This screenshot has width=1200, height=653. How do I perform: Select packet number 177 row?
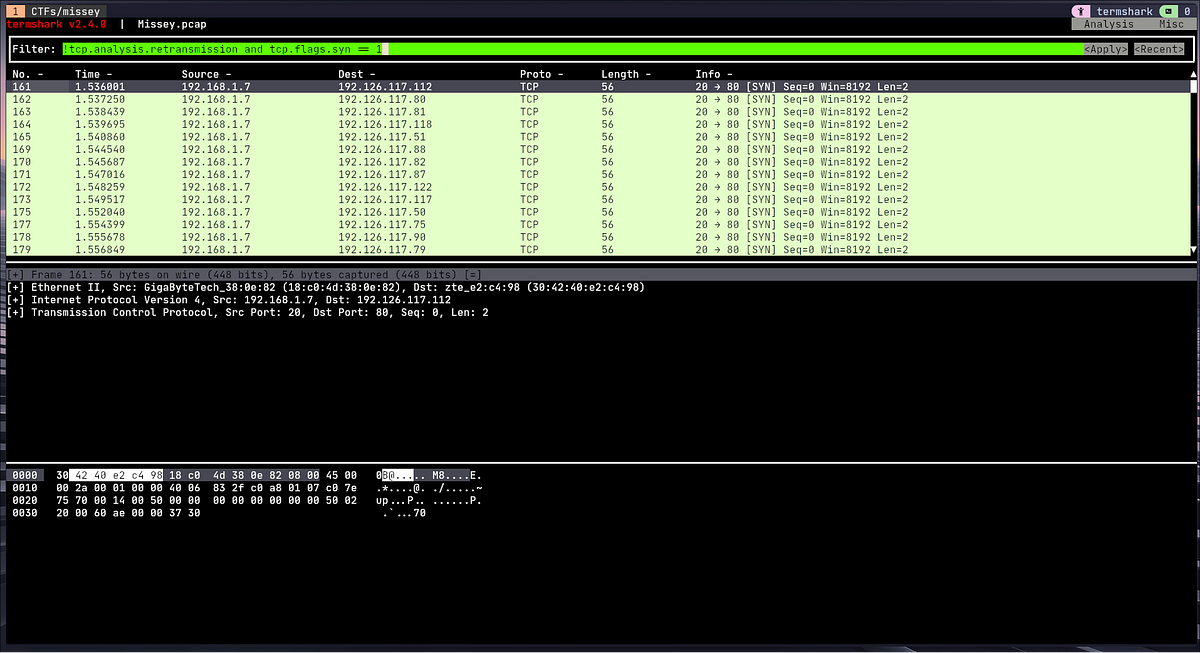click(x=598, y=225)
